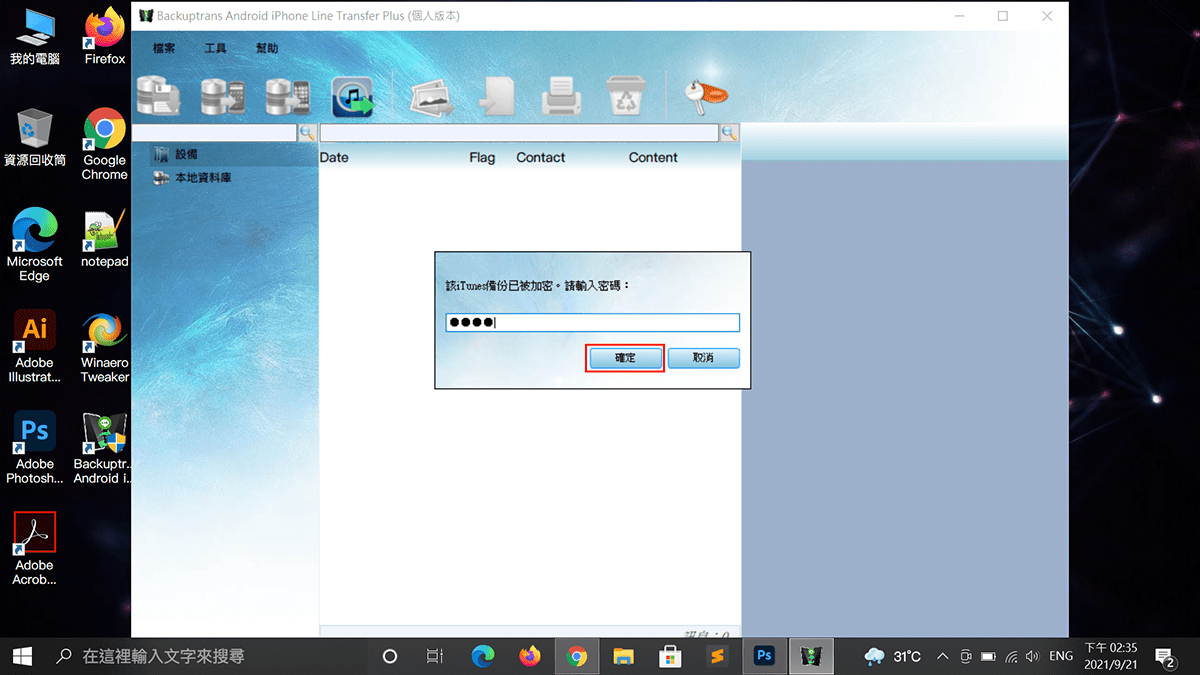
Task: Open the 檔案 menu
Action: point(164,48)
